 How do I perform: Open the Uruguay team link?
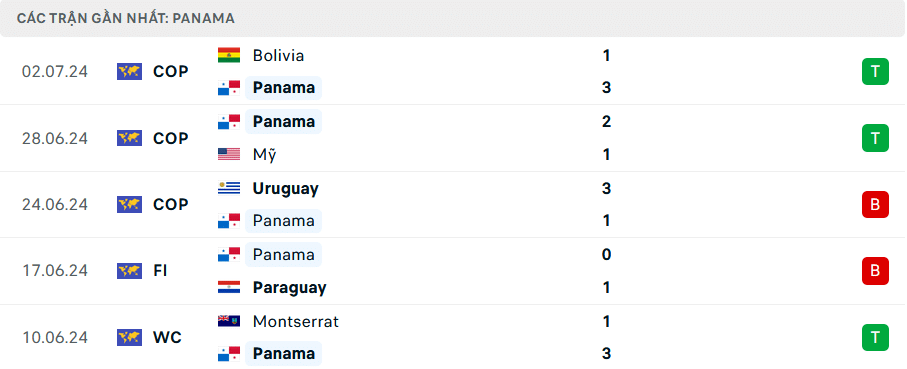(285, 189)
